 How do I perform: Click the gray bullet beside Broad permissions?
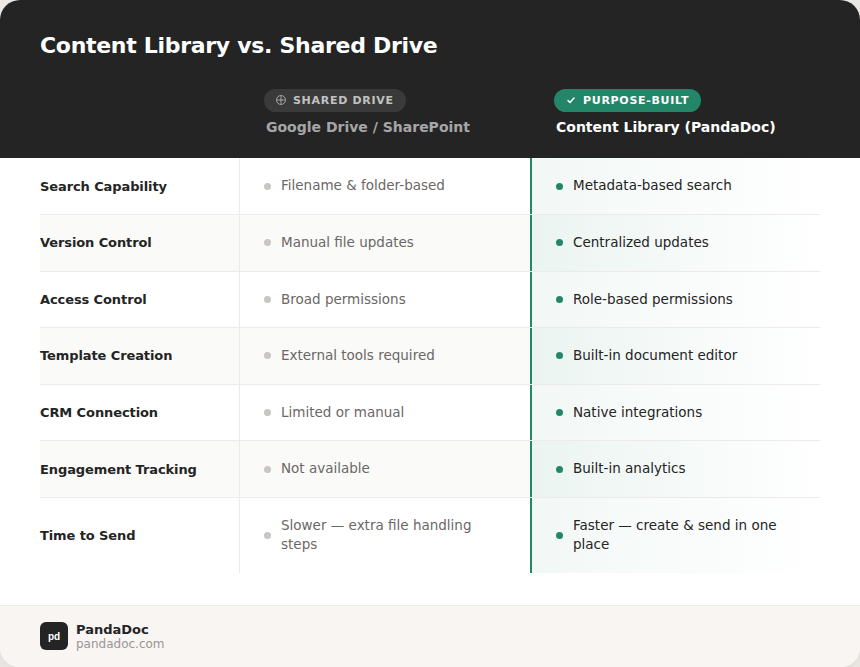click(x=267, y=300)
